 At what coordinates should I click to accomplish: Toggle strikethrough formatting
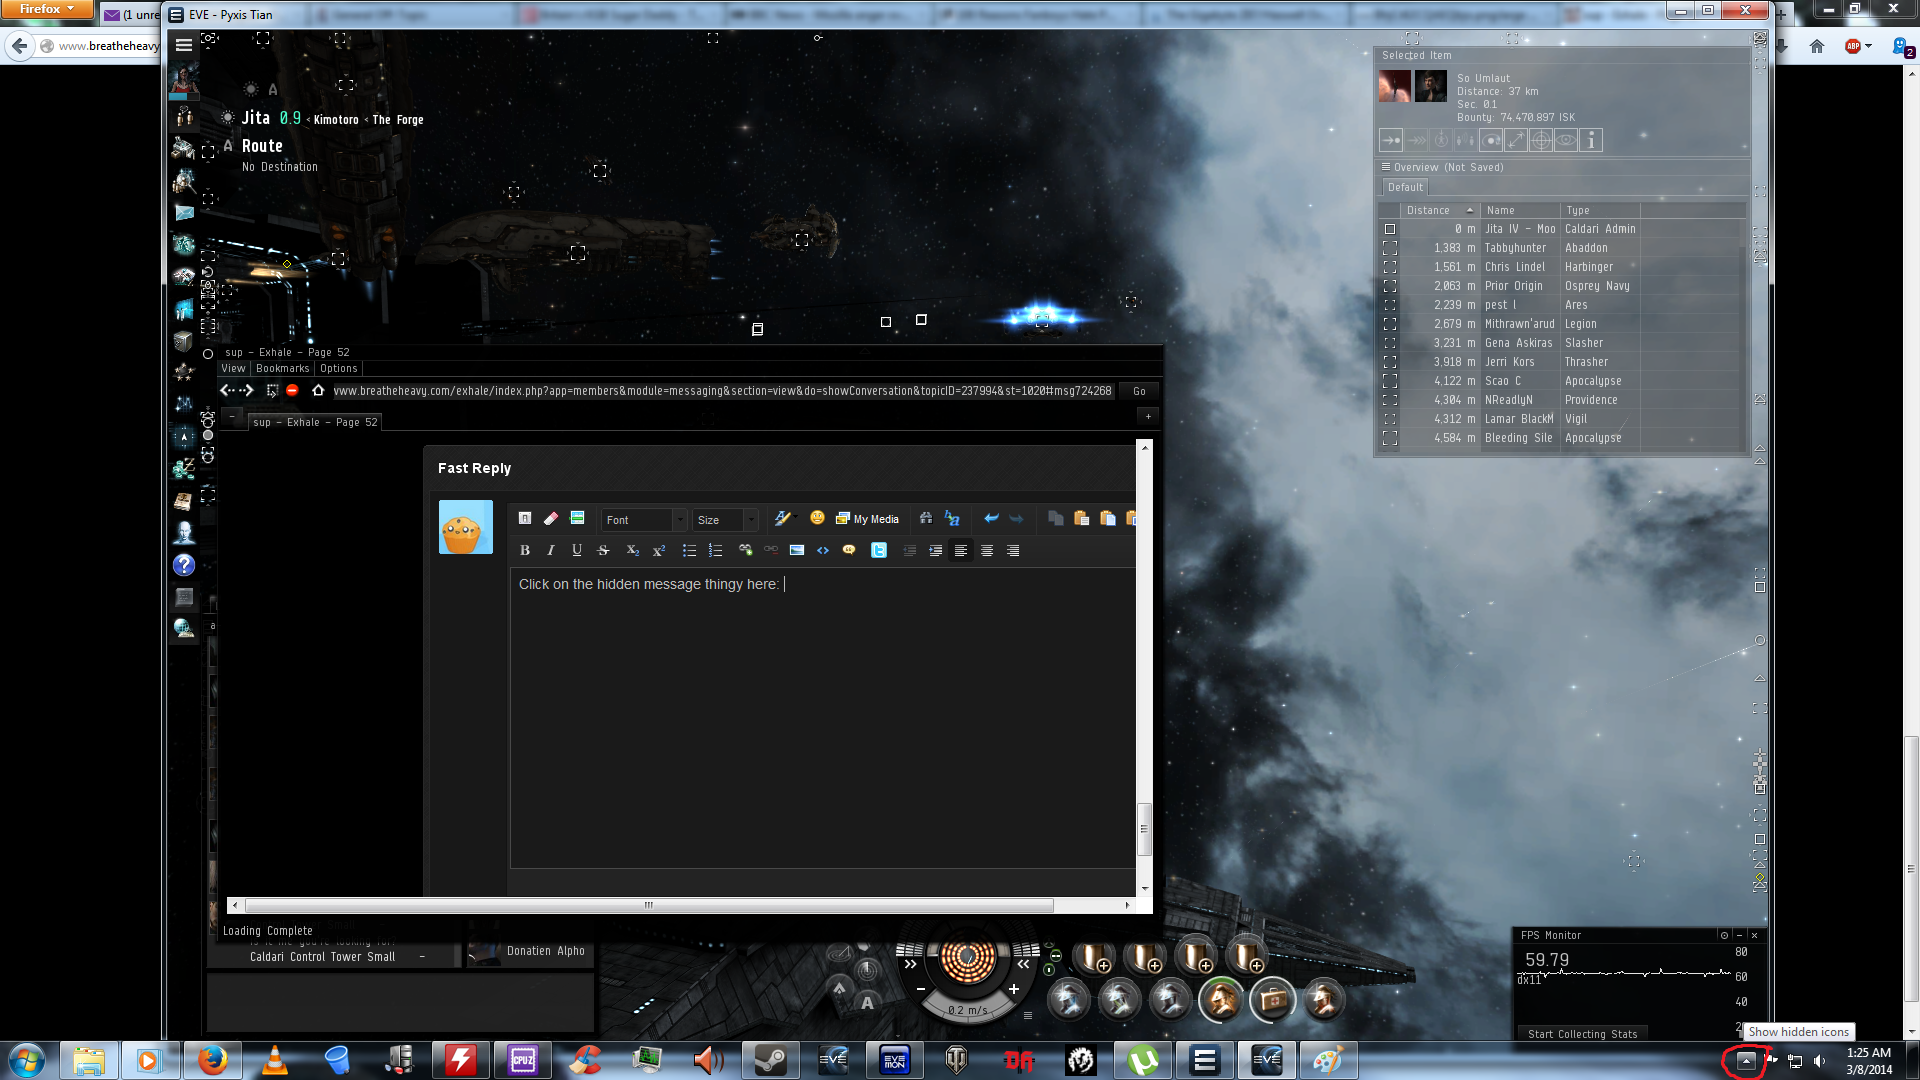pos(603,550)
